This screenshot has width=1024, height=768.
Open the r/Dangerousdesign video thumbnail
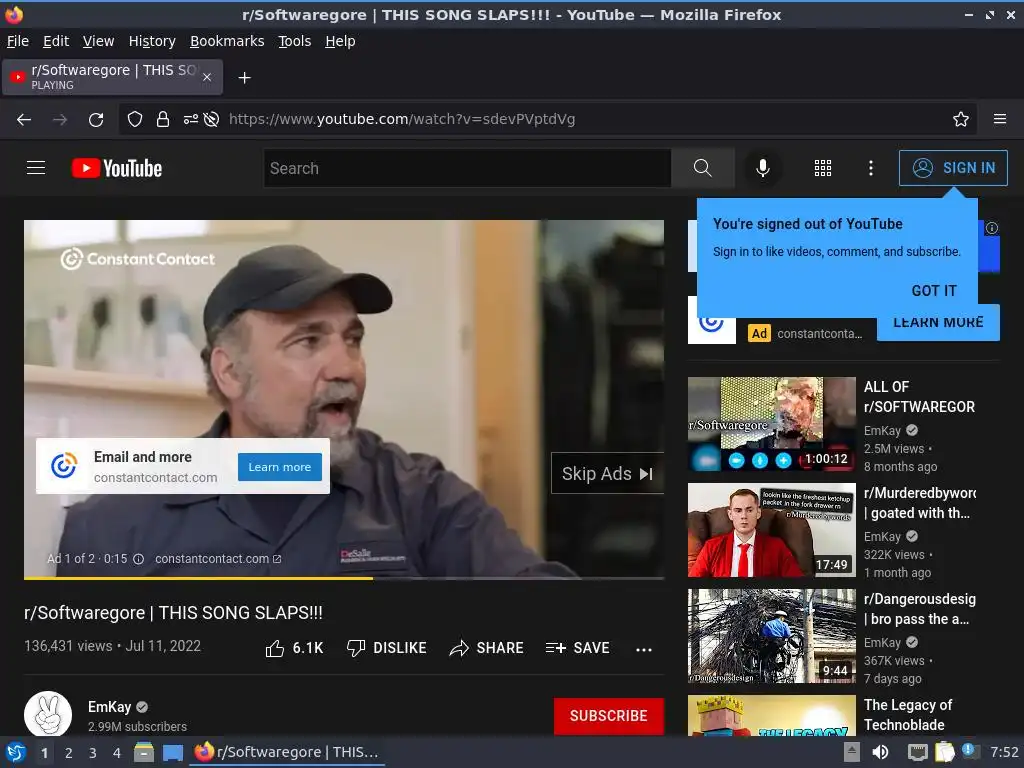[x=771, y=636]
